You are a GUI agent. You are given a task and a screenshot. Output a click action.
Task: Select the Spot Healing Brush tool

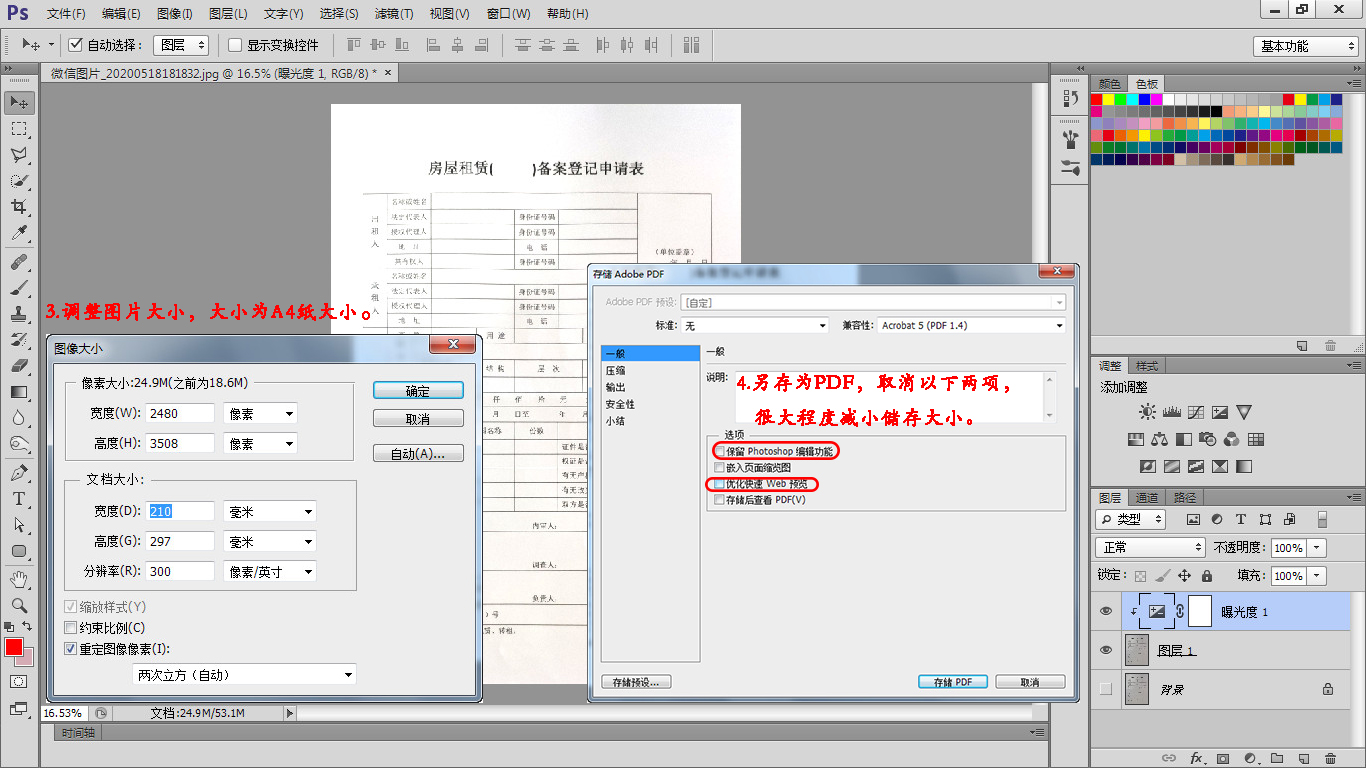[19, 262]
